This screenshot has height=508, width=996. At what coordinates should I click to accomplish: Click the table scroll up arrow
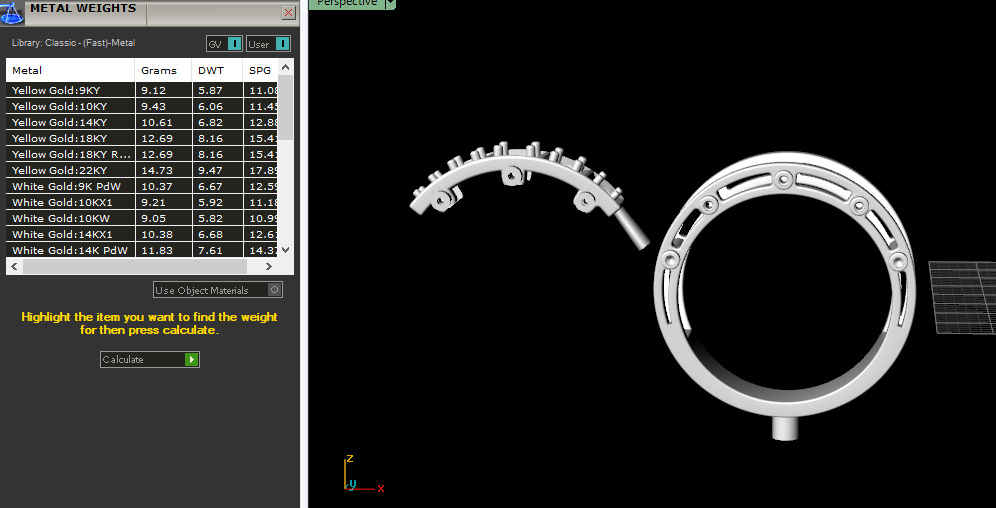[x=285, y=67]
